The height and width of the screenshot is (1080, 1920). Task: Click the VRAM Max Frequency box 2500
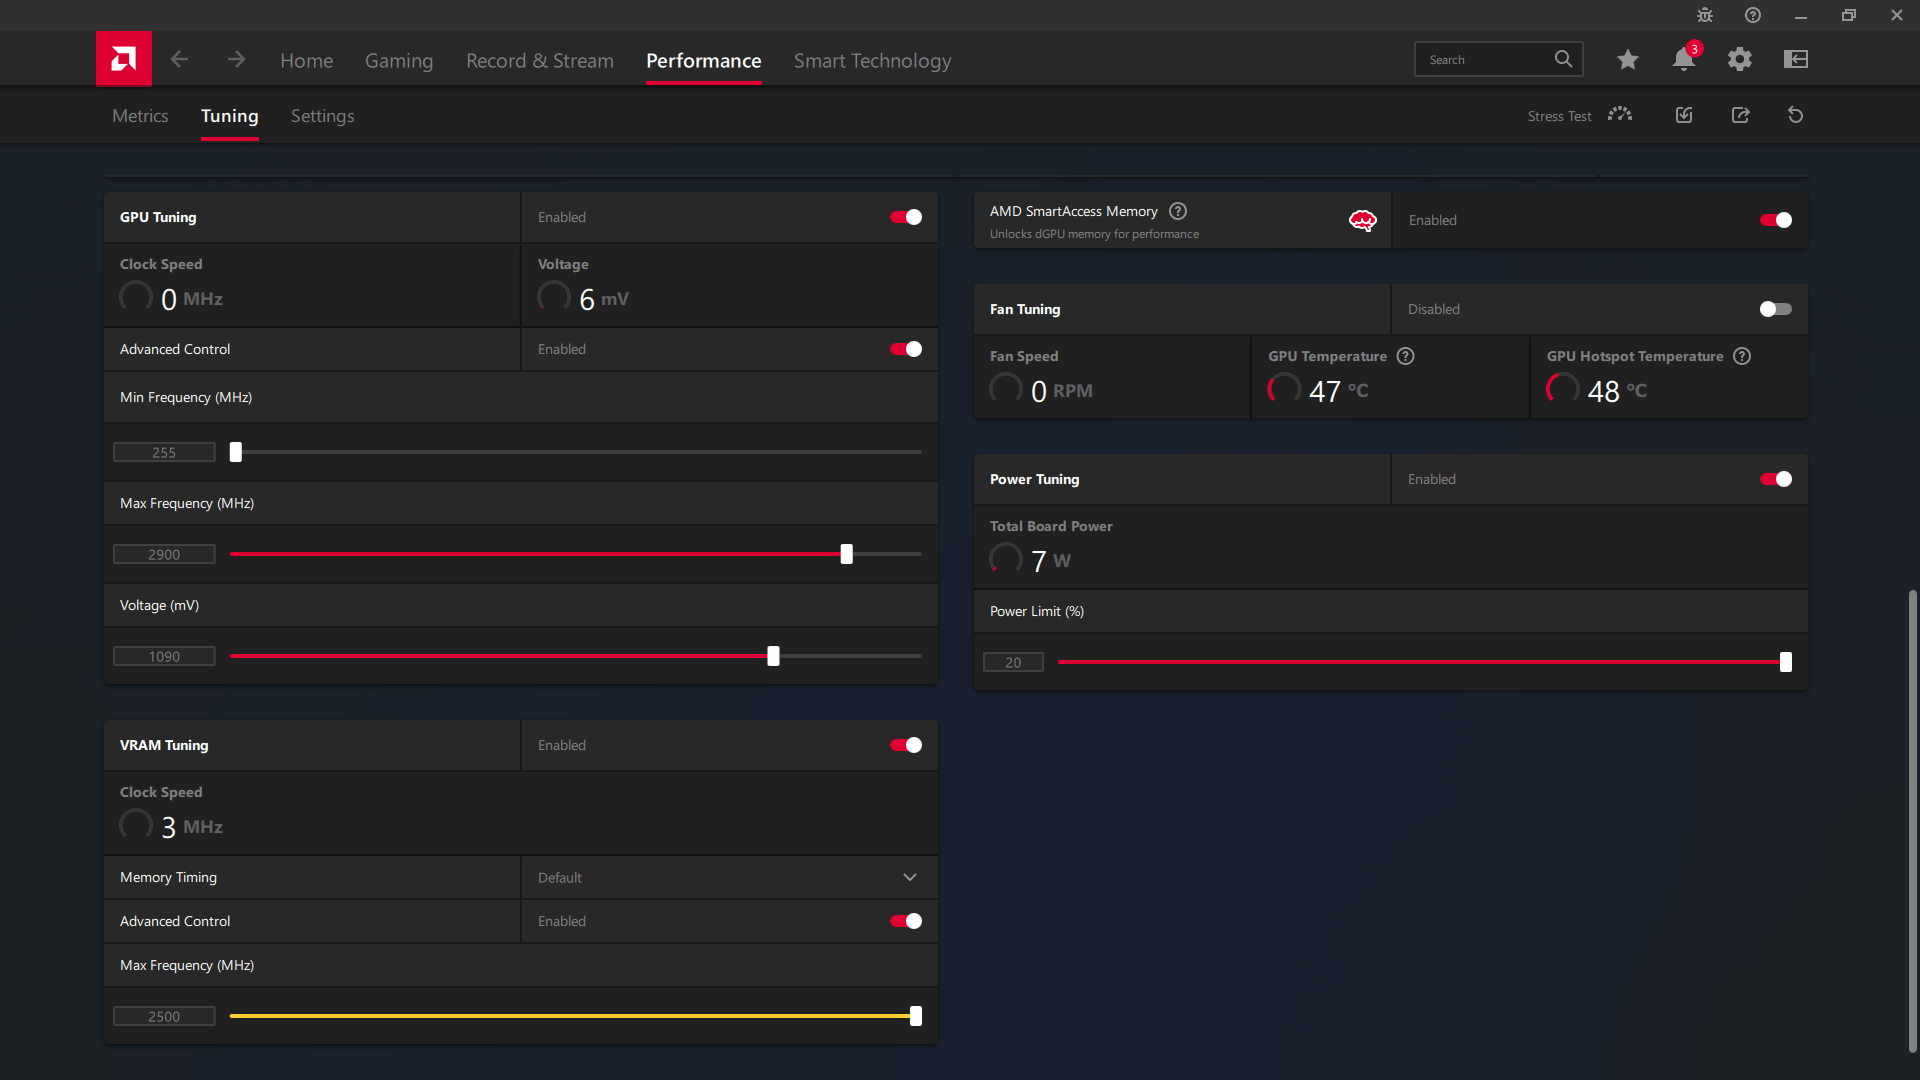pos(164,1016)
